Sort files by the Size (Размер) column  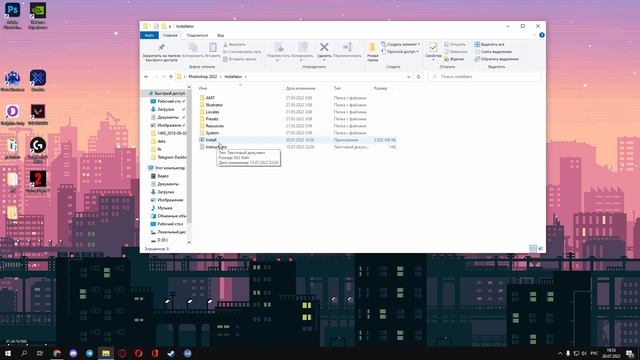pos(380,88)
